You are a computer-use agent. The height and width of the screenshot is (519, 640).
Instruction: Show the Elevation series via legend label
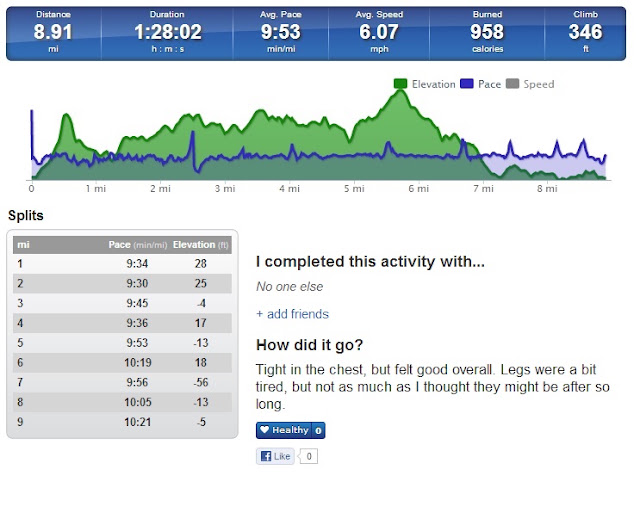(x=433, y=84)
